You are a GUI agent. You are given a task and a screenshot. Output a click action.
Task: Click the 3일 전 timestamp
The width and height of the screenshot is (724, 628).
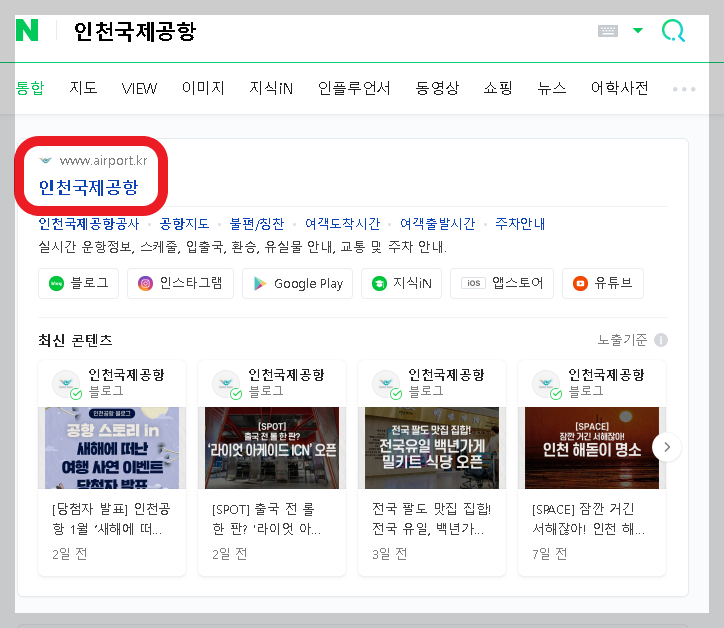[x=389, y=554]
